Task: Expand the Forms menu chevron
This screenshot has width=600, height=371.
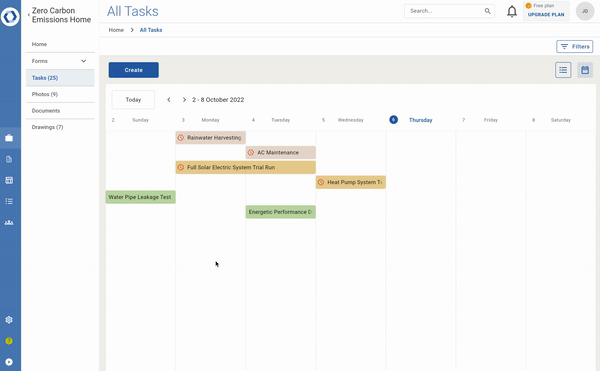Action: (x=83, y=61)
